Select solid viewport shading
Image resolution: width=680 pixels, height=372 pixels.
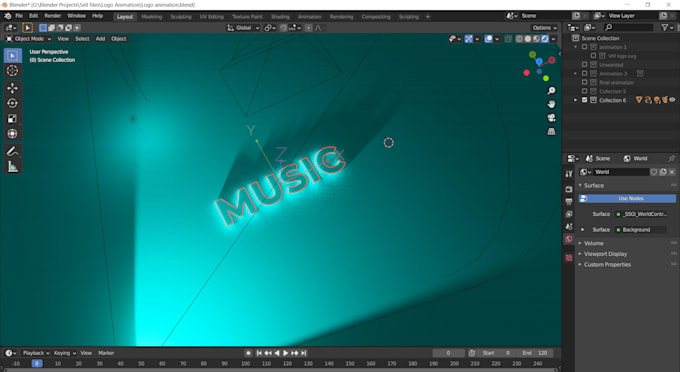528,39
